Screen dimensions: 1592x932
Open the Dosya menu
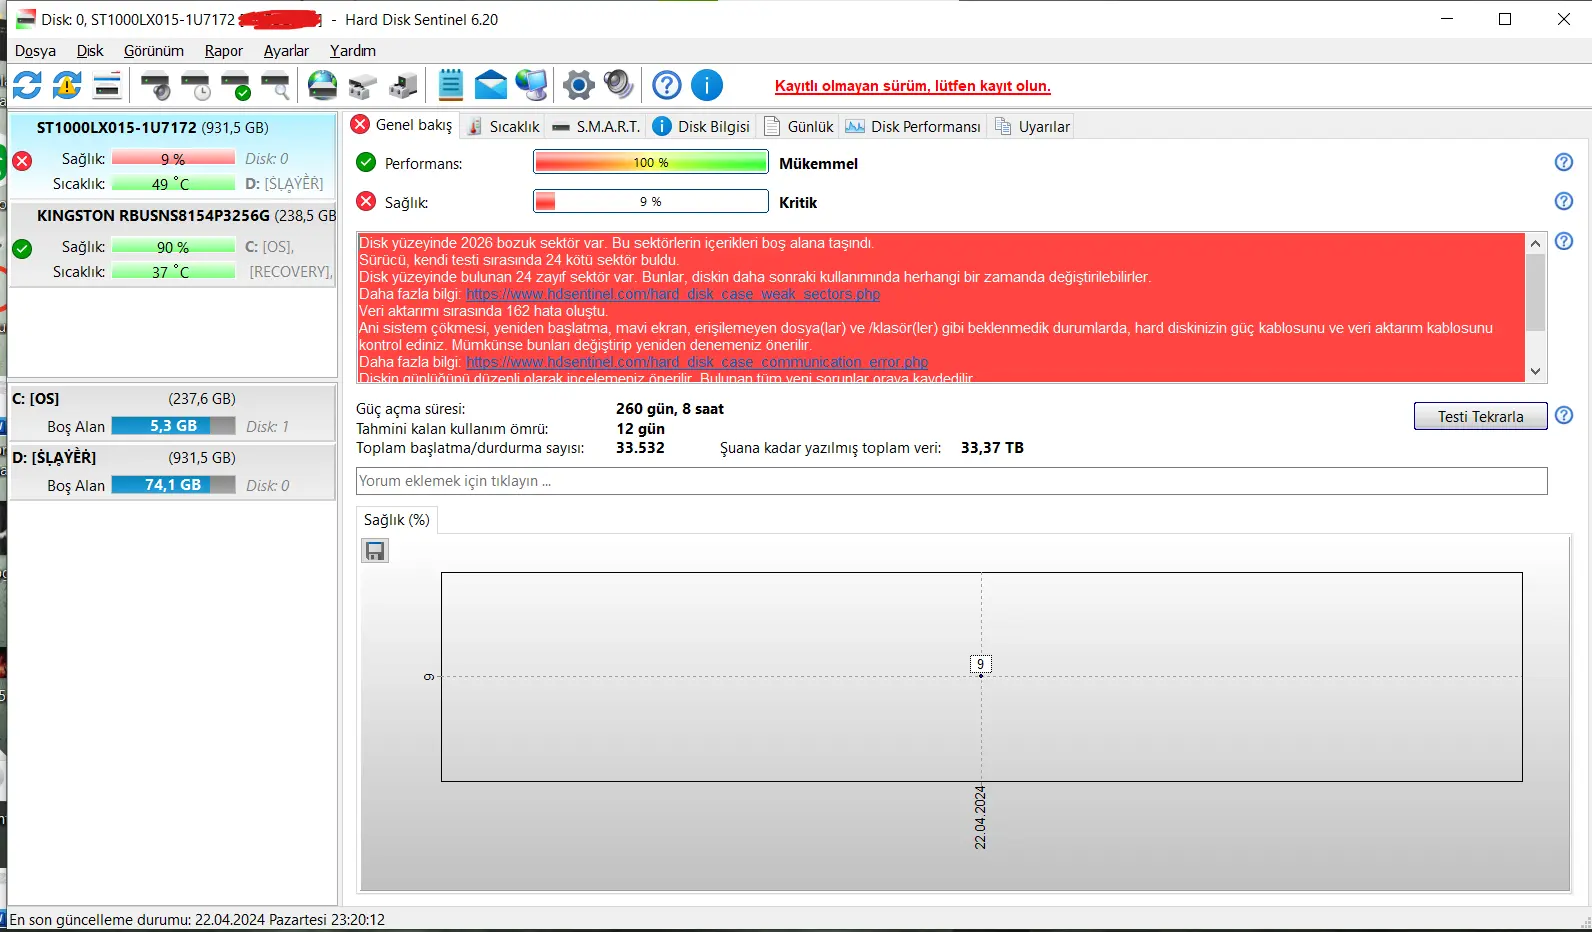35,51
